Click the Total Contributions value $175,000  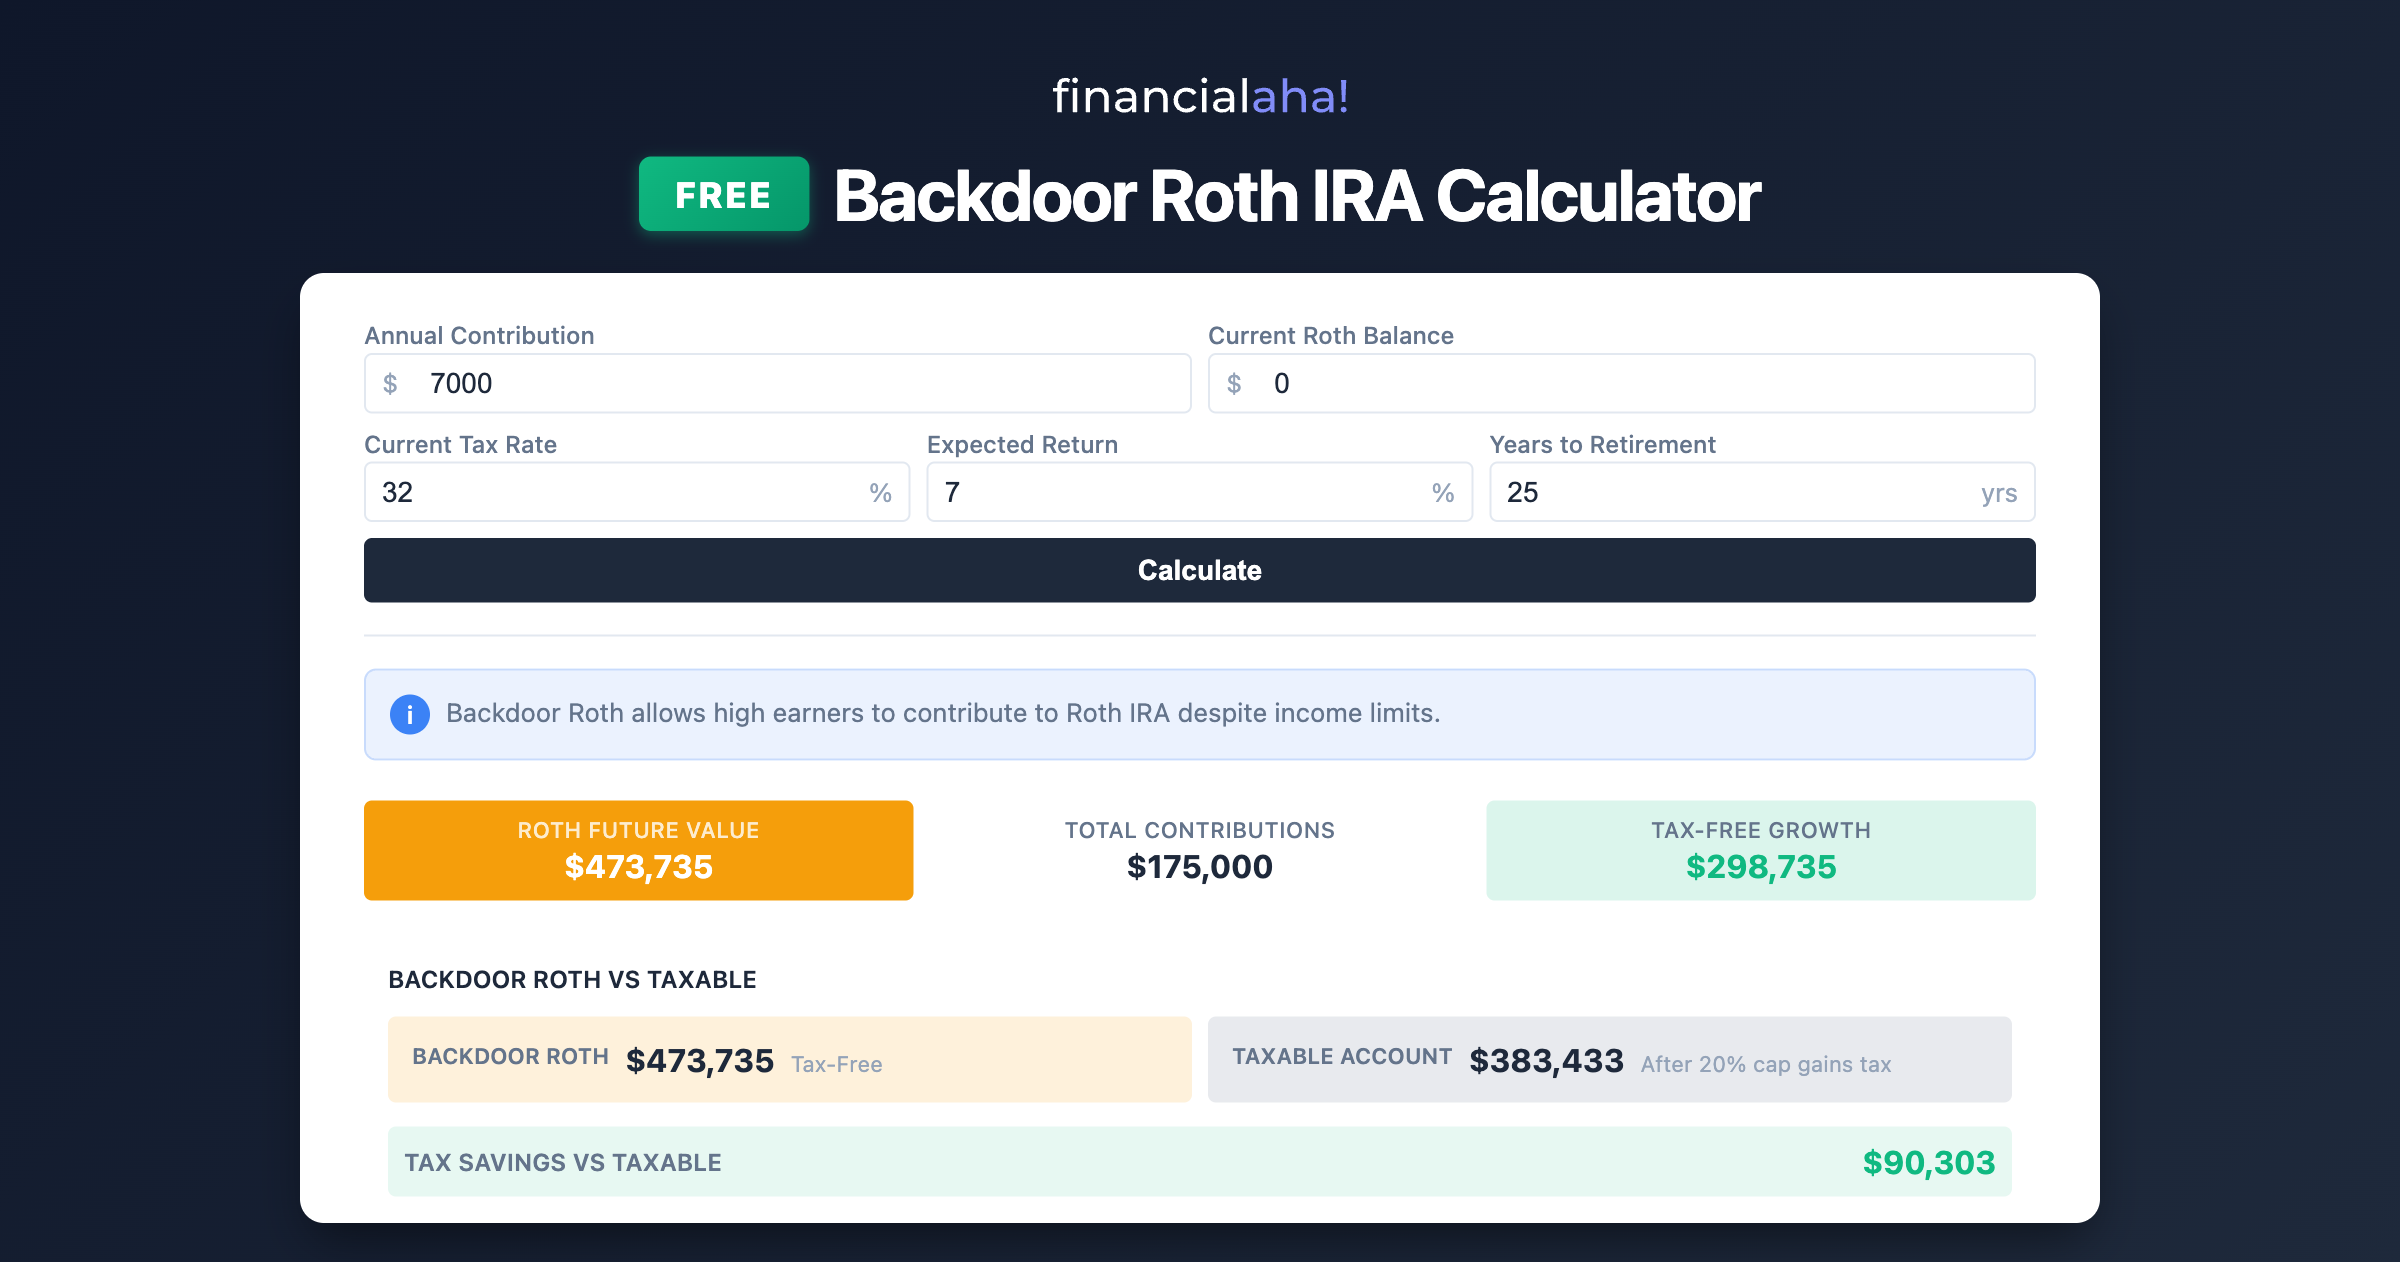pos(1199,866)
